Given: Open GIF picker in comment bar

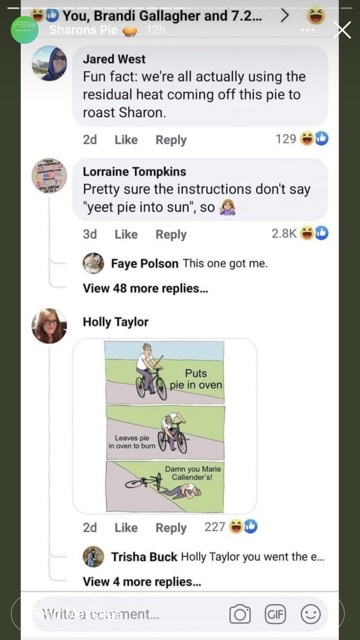Looking at the screenshot, I should pyautogui.click(x=276, y=614).
